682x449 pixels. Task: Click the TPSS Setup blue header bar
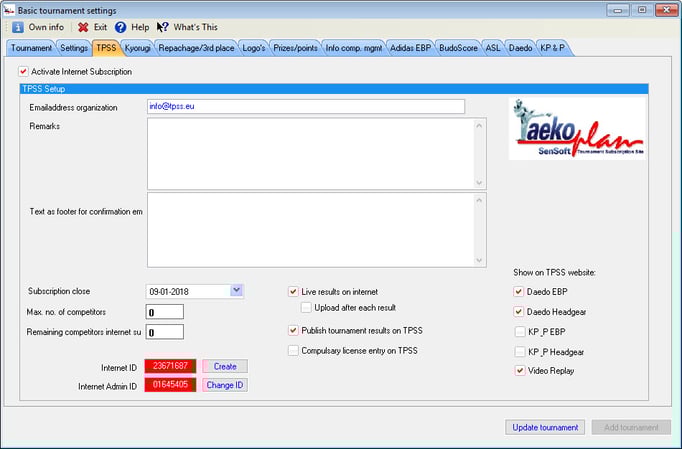tap(334, 89)
